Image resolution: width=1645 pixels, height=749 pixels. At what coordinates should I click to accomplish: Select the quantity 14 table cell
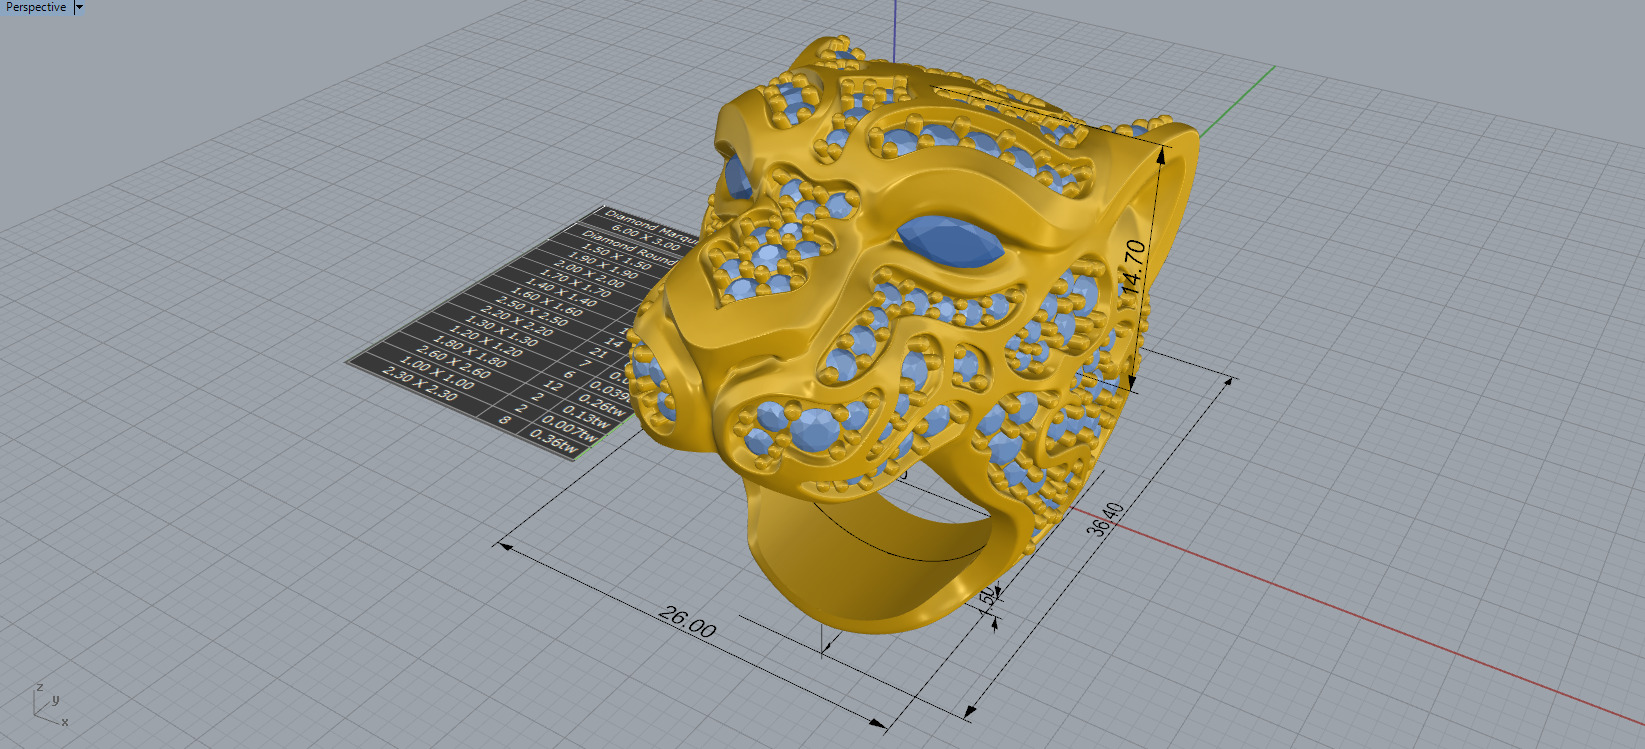click(x=613, y=343)
